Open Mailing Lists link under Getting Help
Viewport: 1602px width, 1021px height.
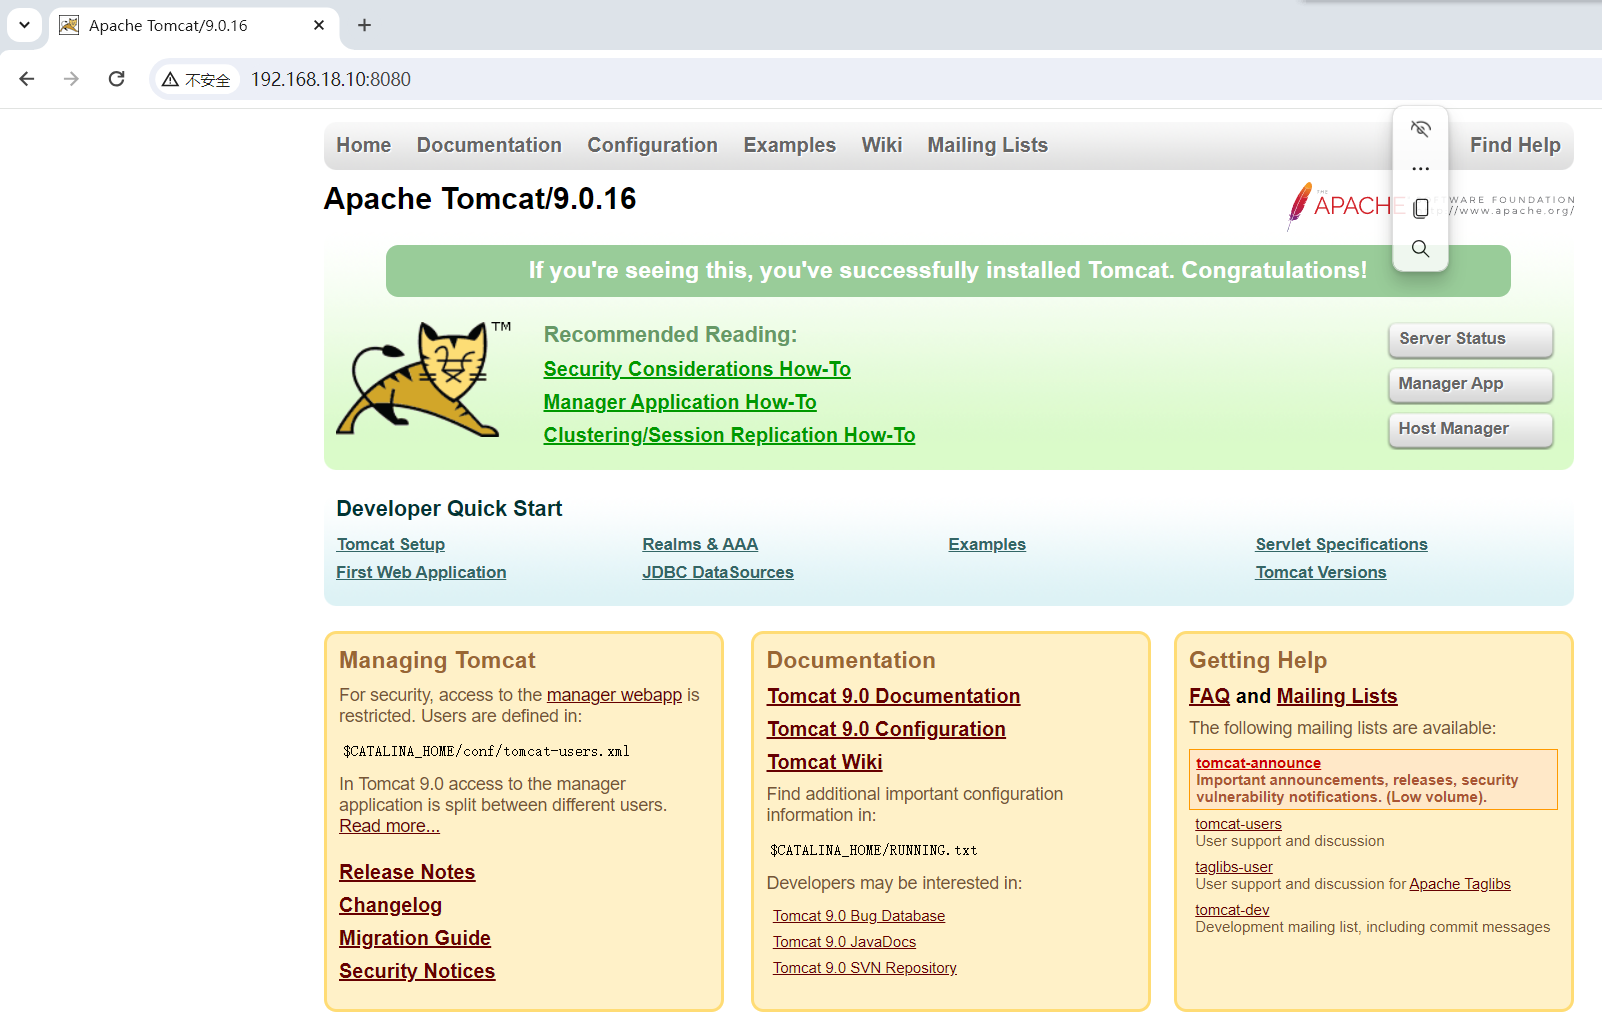1337,696
